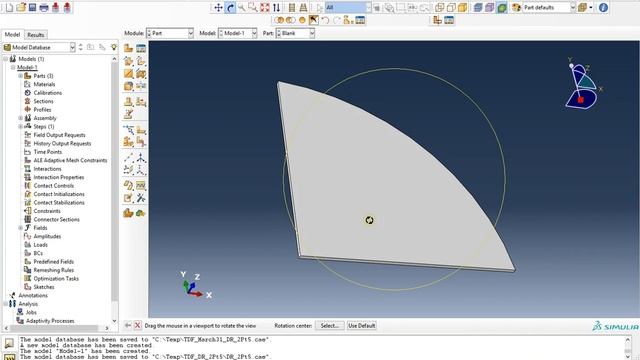Open a model database file
Screen dimensions: 640x360
point(21,7)
